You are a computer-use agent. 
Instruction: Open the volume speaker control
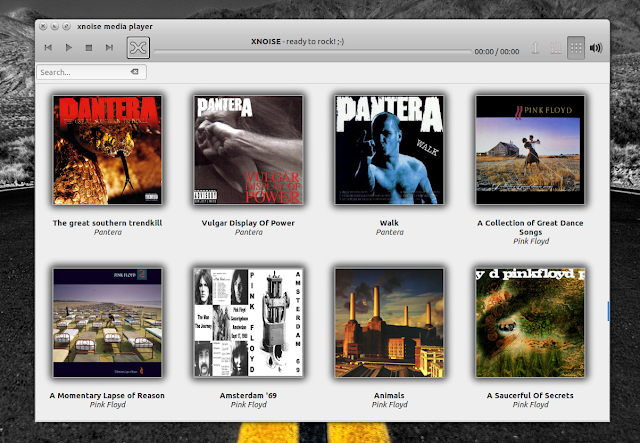tap(596, 48)
